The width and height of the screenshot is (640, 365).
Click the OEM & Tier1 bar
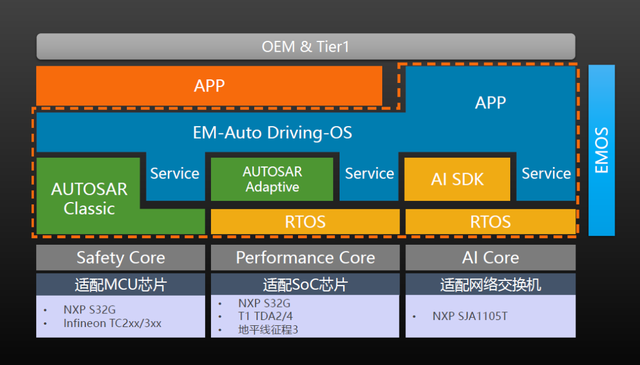tap(306, 47)
